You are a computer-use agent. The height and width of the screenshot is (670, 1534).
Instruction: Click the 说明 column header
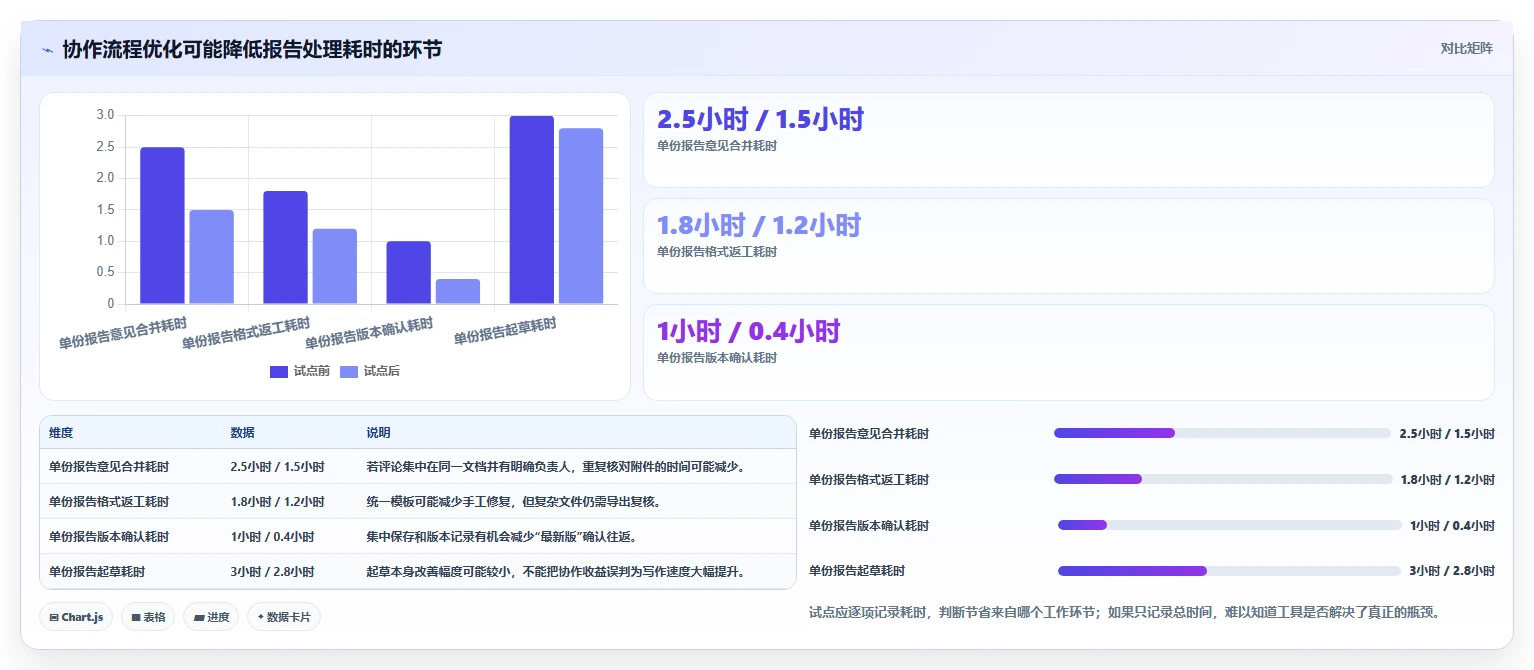click(378, 433)
